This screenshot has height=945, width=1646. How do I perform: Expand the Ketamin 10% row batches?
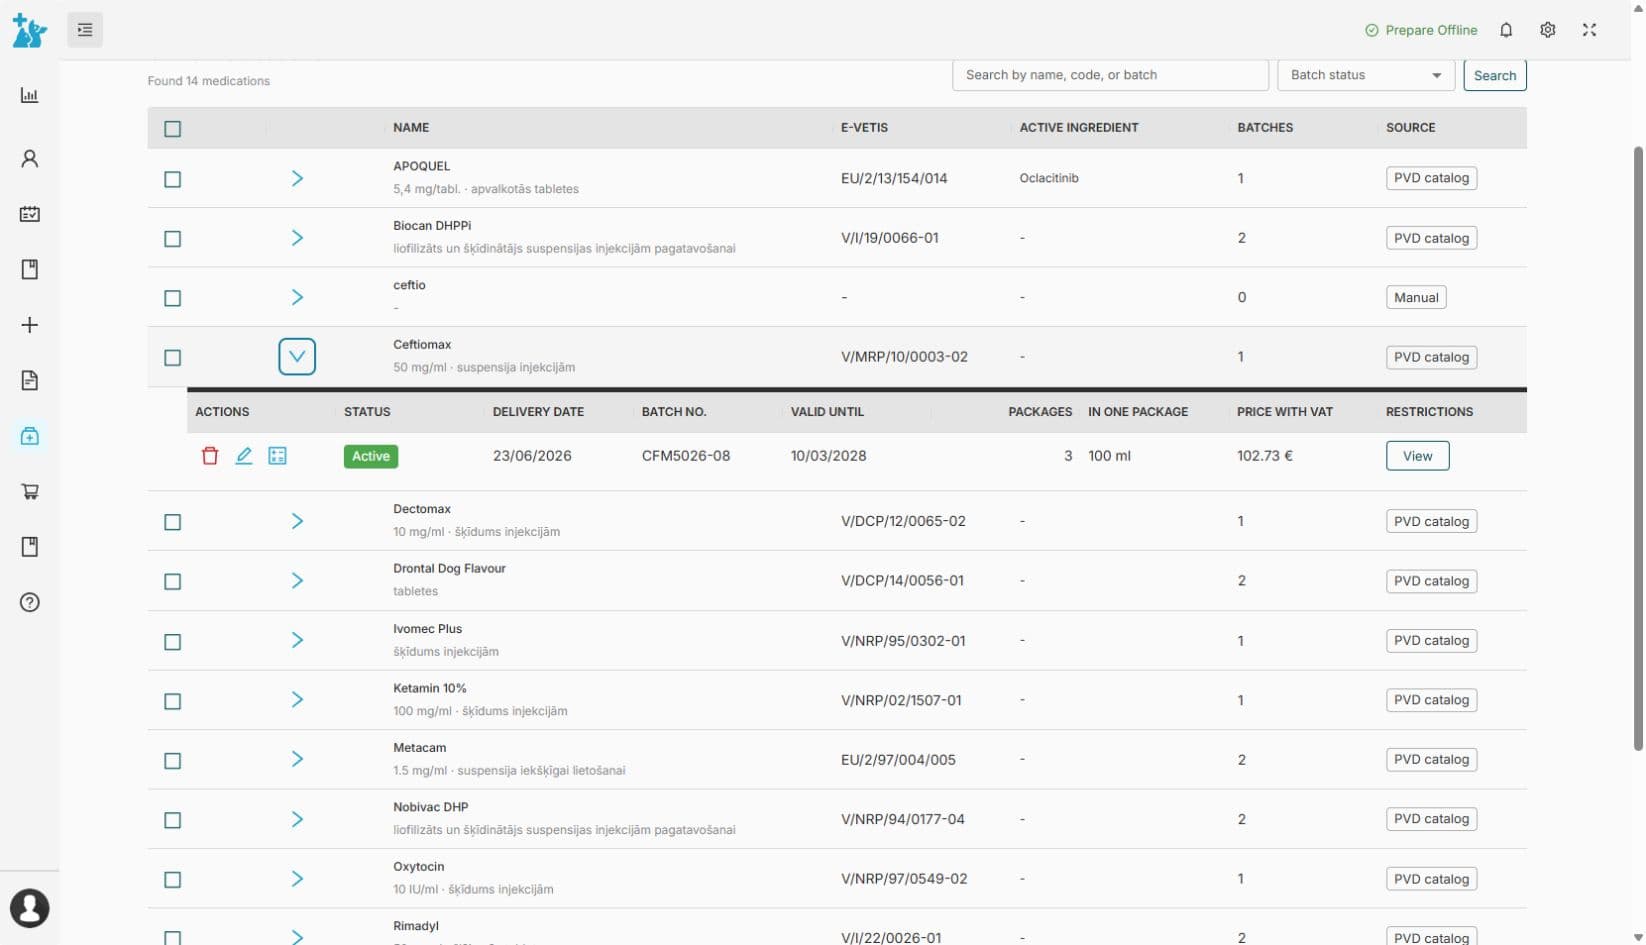tap(297, 700)
